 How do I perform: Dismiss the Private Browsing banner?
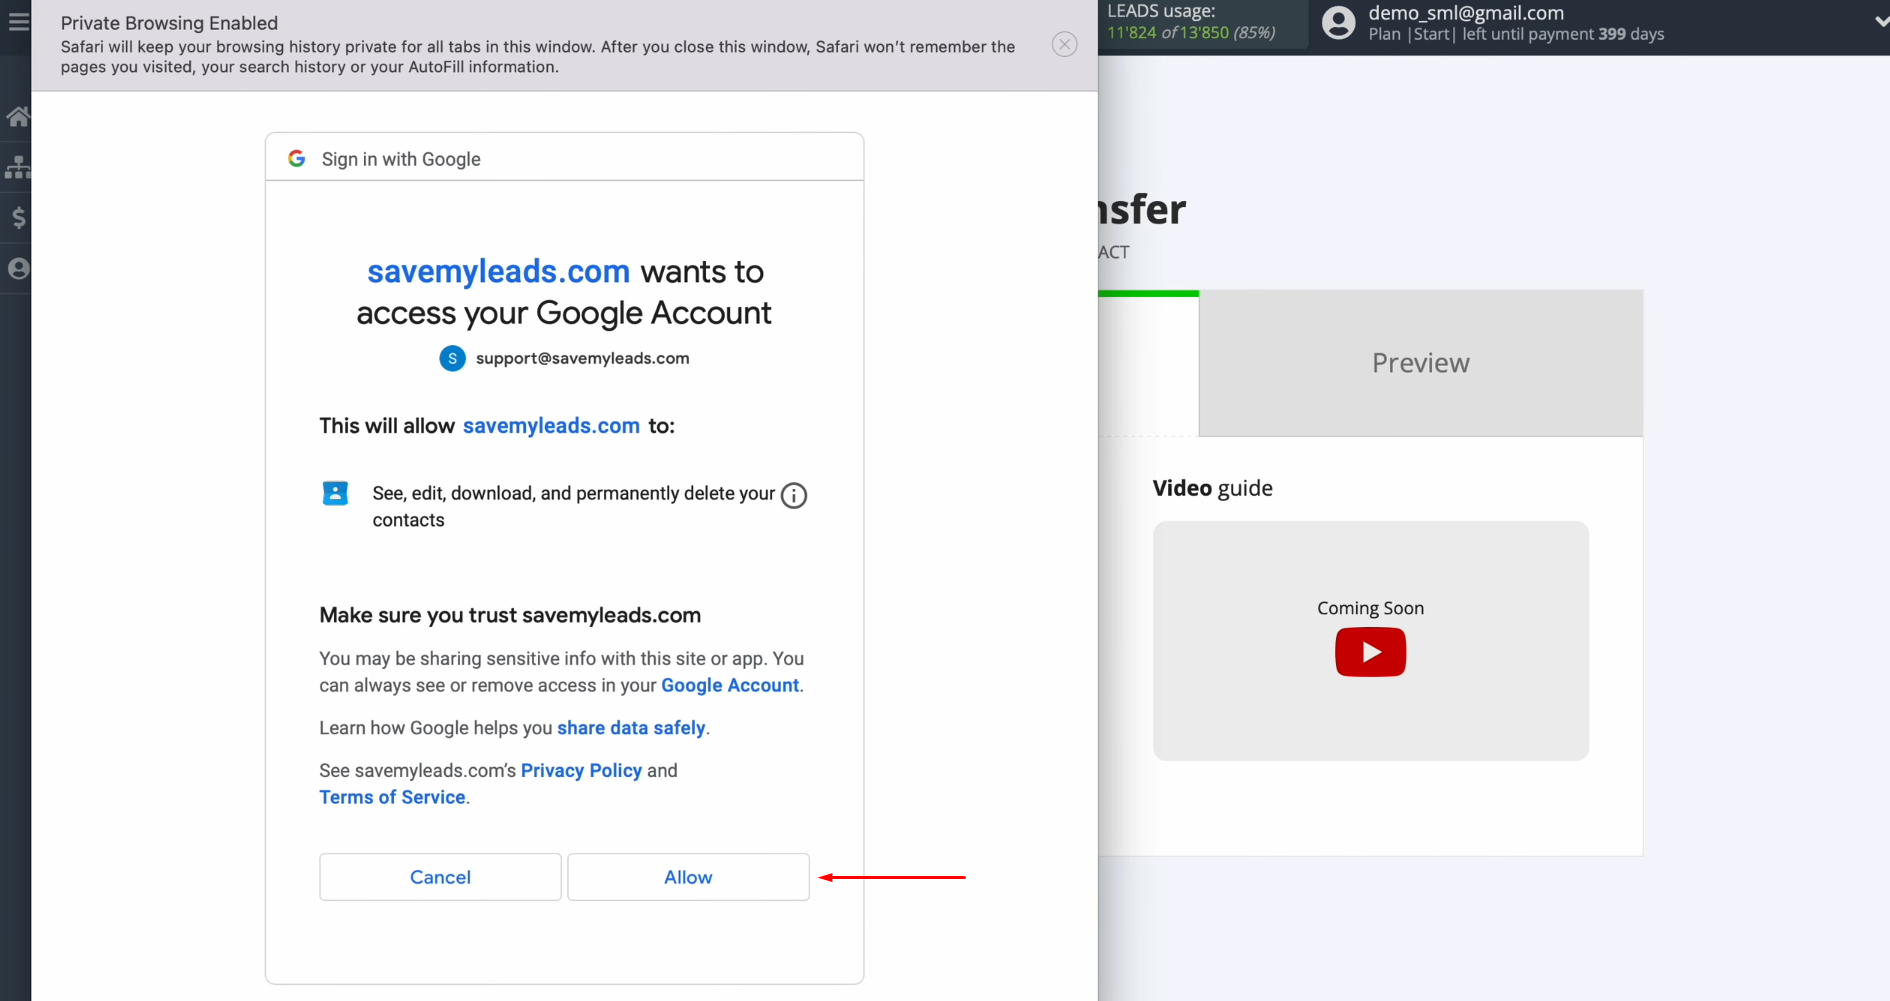(x=1064, y=44)
